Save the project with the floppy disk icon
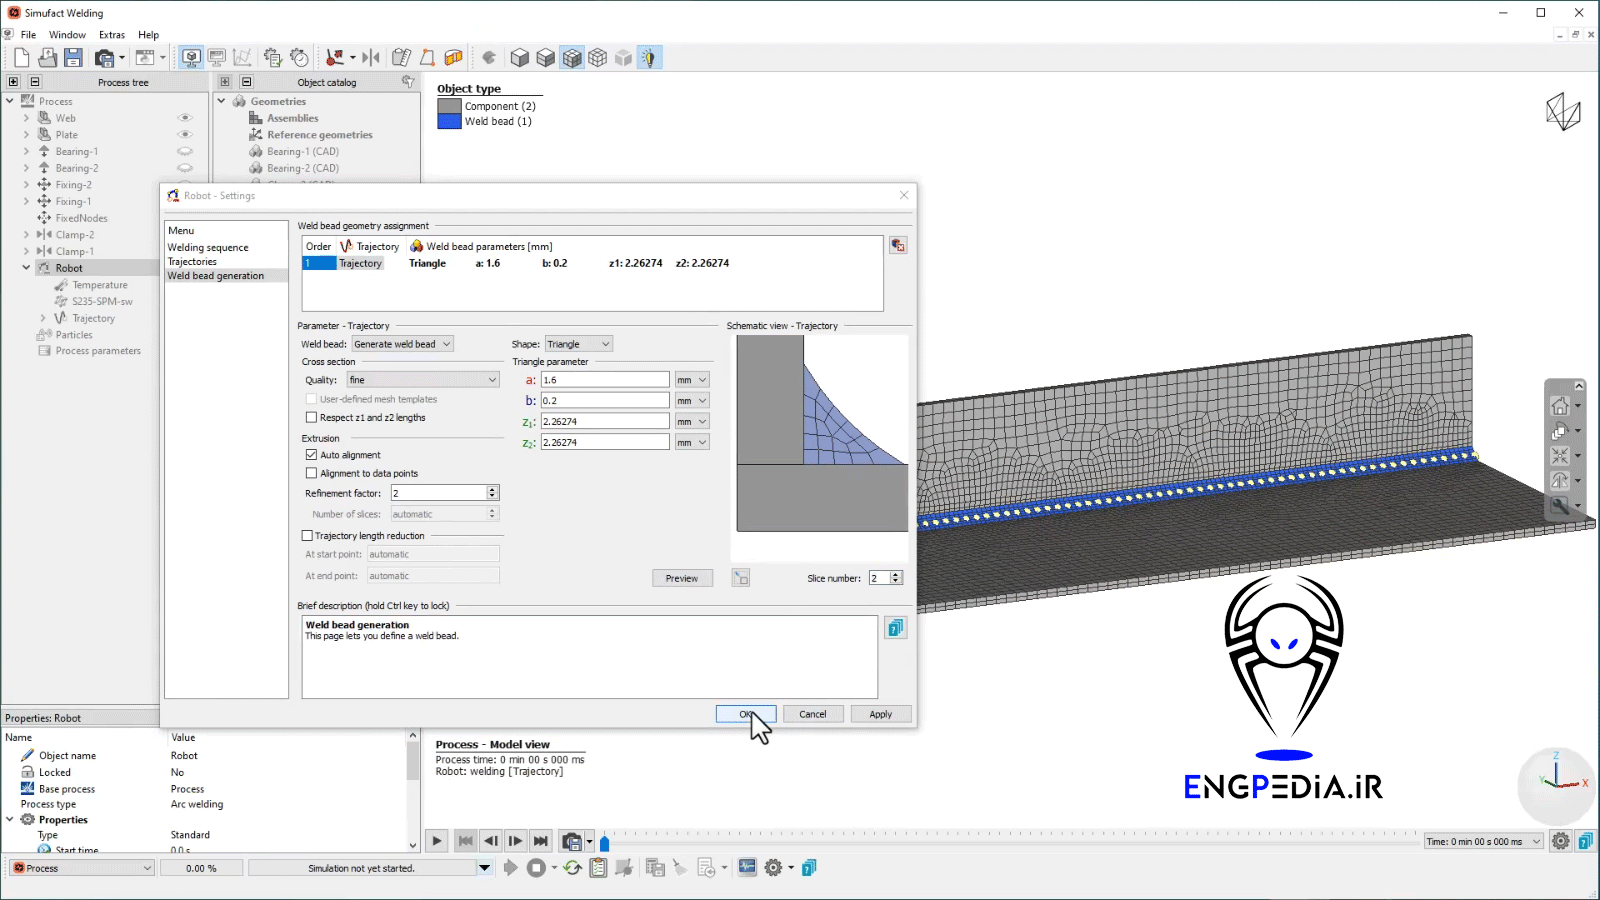The width and height of the screenshot is (1600, 900). click(x=74, y=58)
